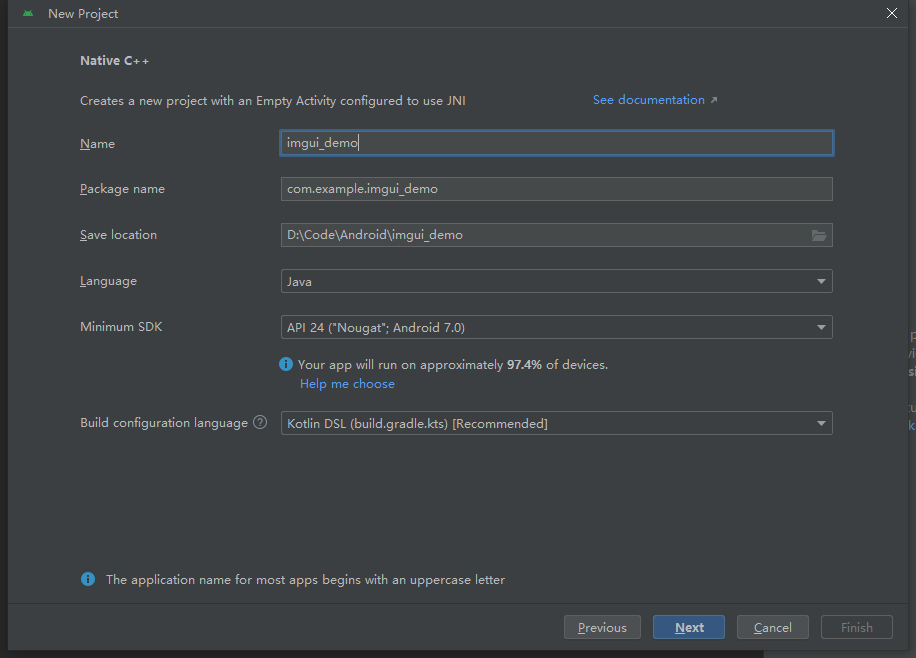Image resolution: width=916 pixels, height=658 pixels.
Task: Click info icon beside device coverage text
Action: pyautogui.click(x=287, y=365)
